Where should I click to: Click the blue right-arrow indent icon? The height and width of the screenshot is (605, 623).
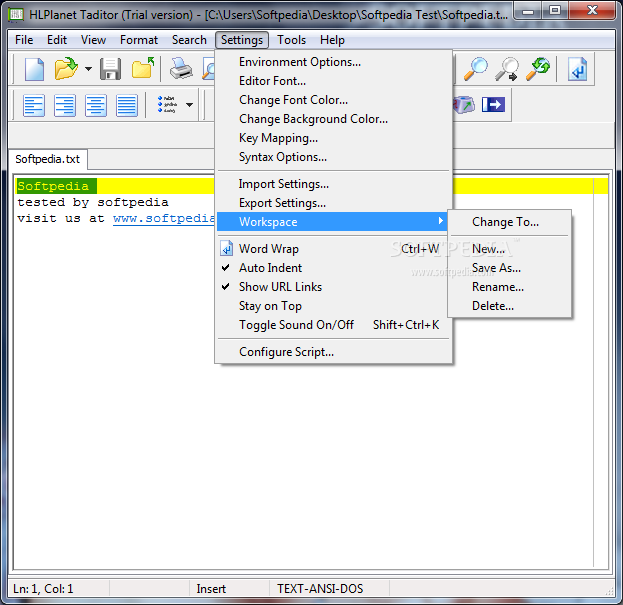[493, 105]
